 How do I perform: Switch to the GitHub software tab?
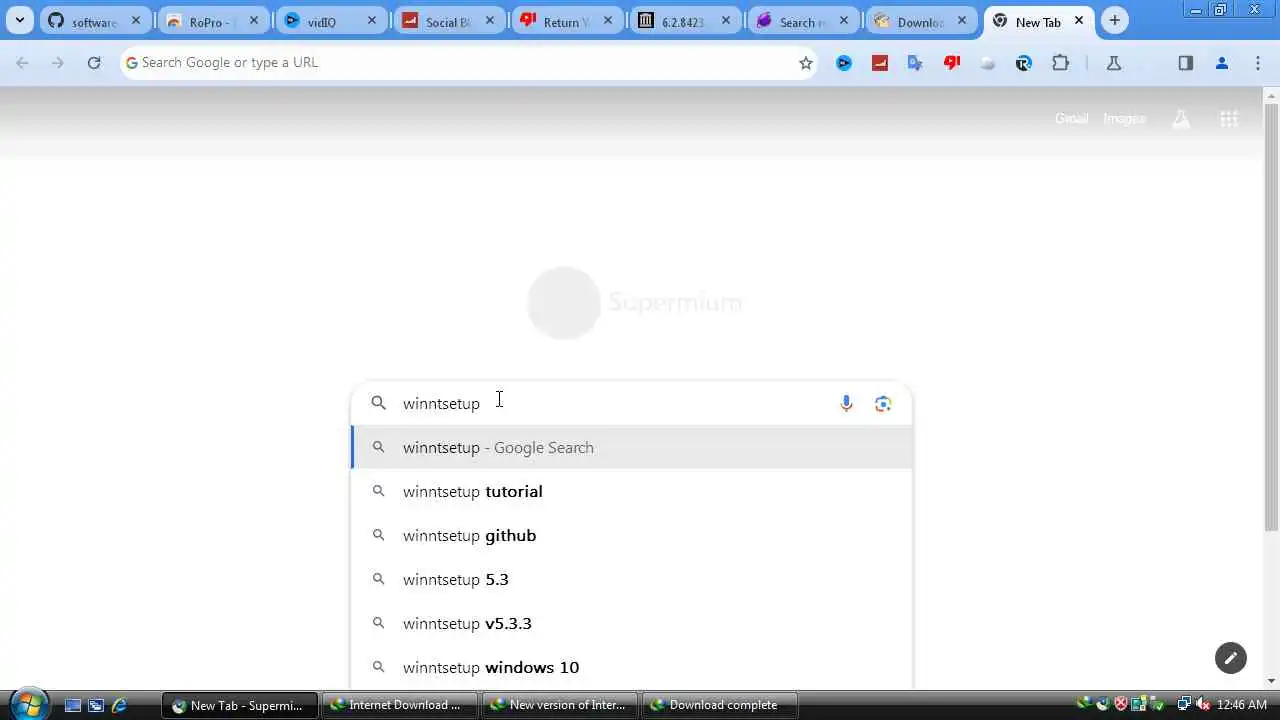(x=95, y=21)
